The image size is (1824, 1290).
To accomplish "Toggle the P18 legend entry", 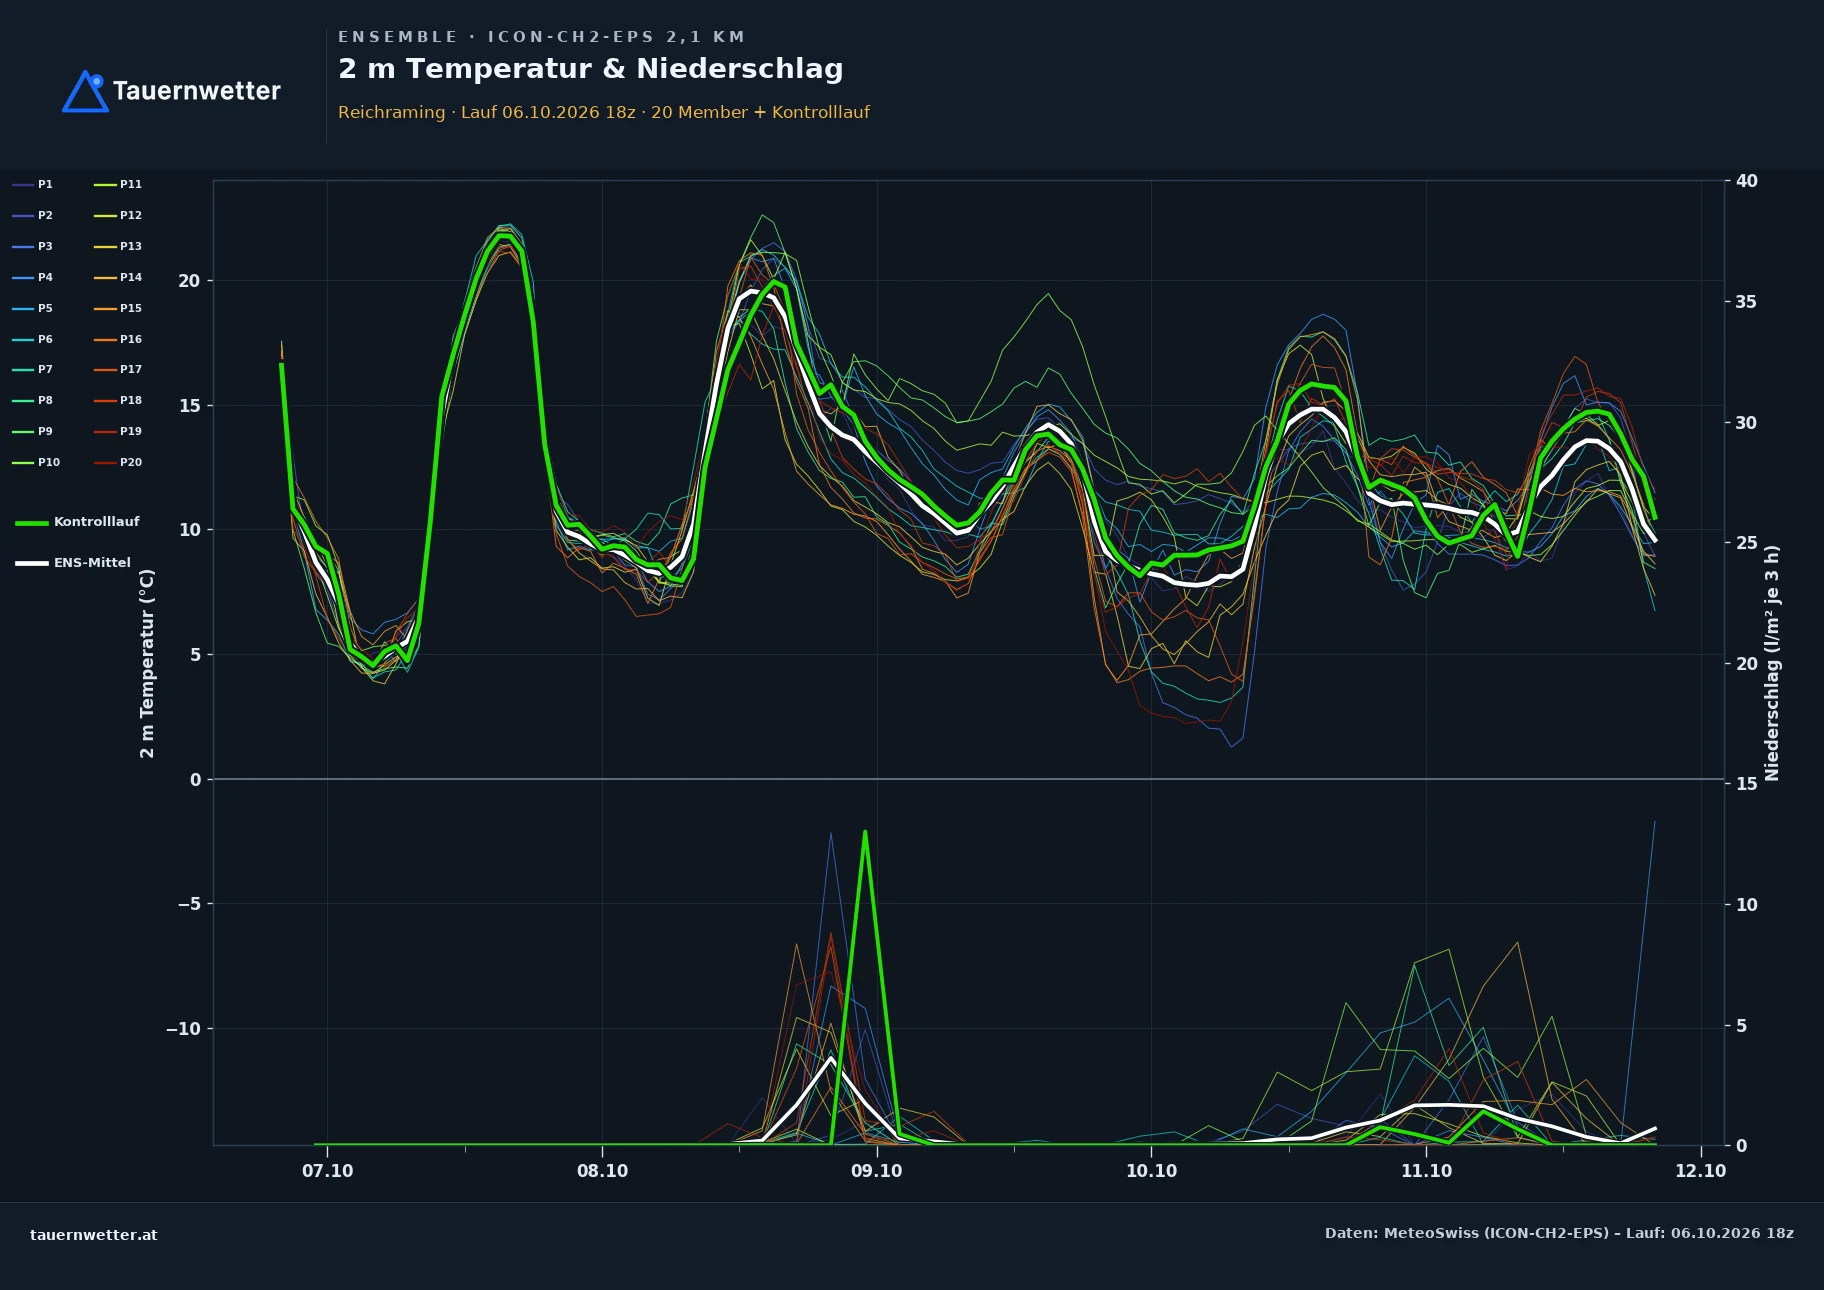I will point(118,401).
